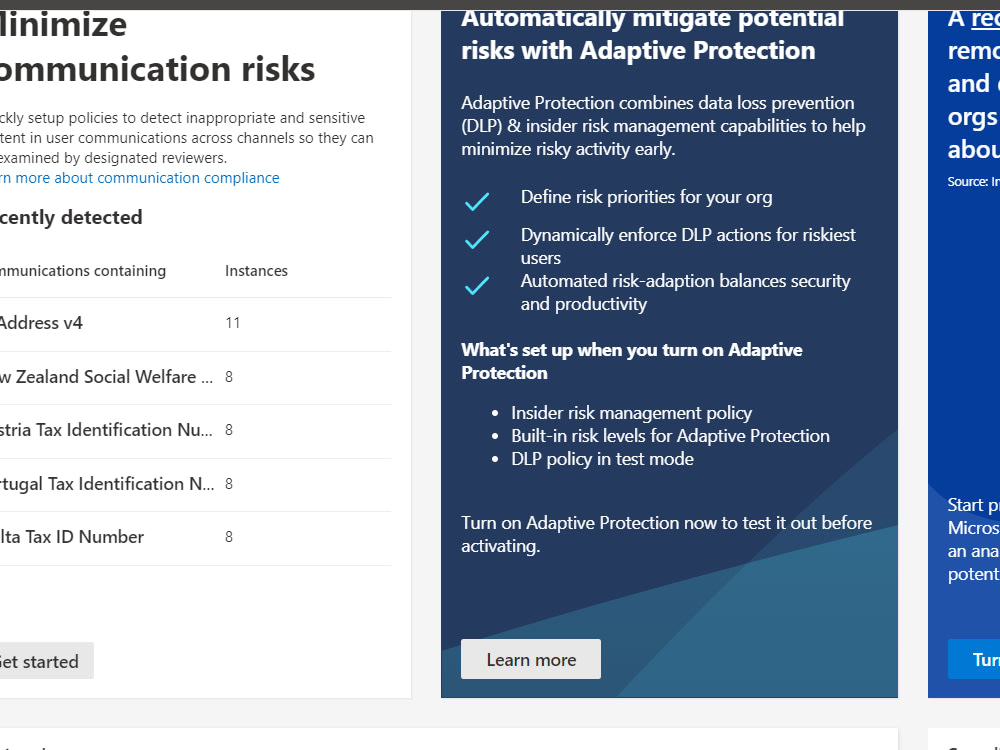Click "Learn more" on Adaptive Protection card
Screen dimensions: 1000x750
pyautogui.click(x=530, y=659)
